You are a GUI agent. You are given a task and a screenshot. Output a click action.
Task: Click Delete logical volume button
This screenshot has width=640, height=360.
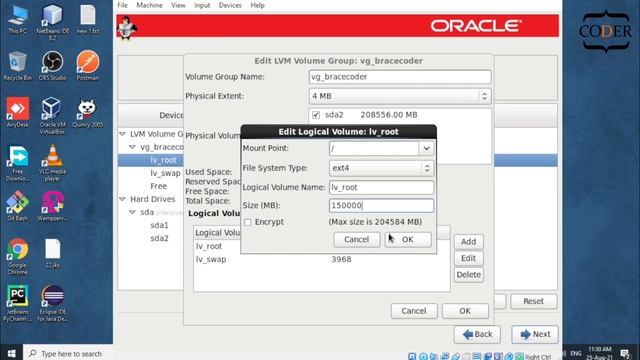[x=469, y=275]
